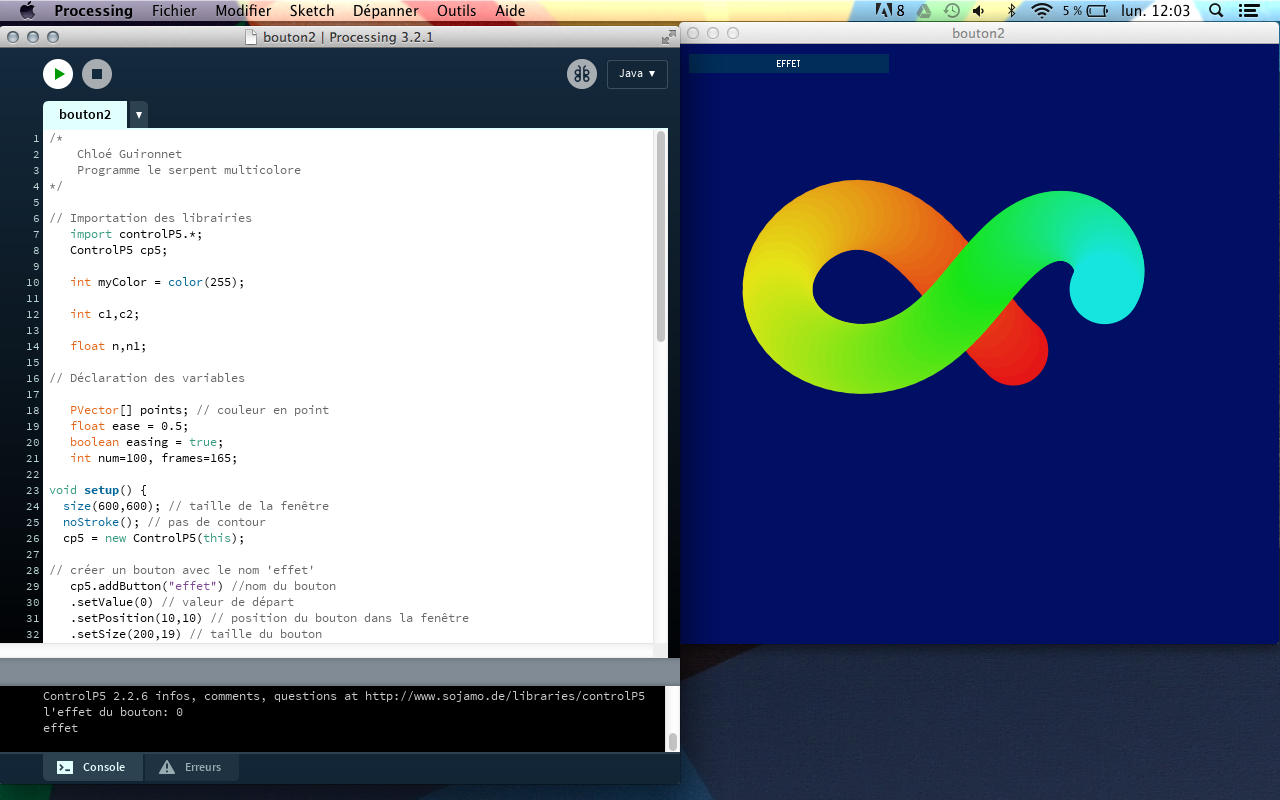The height and width of the screenshot is (800, 1280).
Task: Click the 'cp5.addButton("effet")' line
Action: [147, 586]
